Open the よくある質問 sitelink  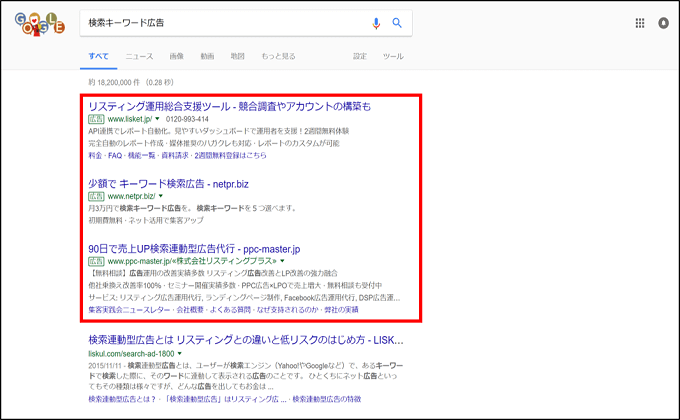point(230,310)
